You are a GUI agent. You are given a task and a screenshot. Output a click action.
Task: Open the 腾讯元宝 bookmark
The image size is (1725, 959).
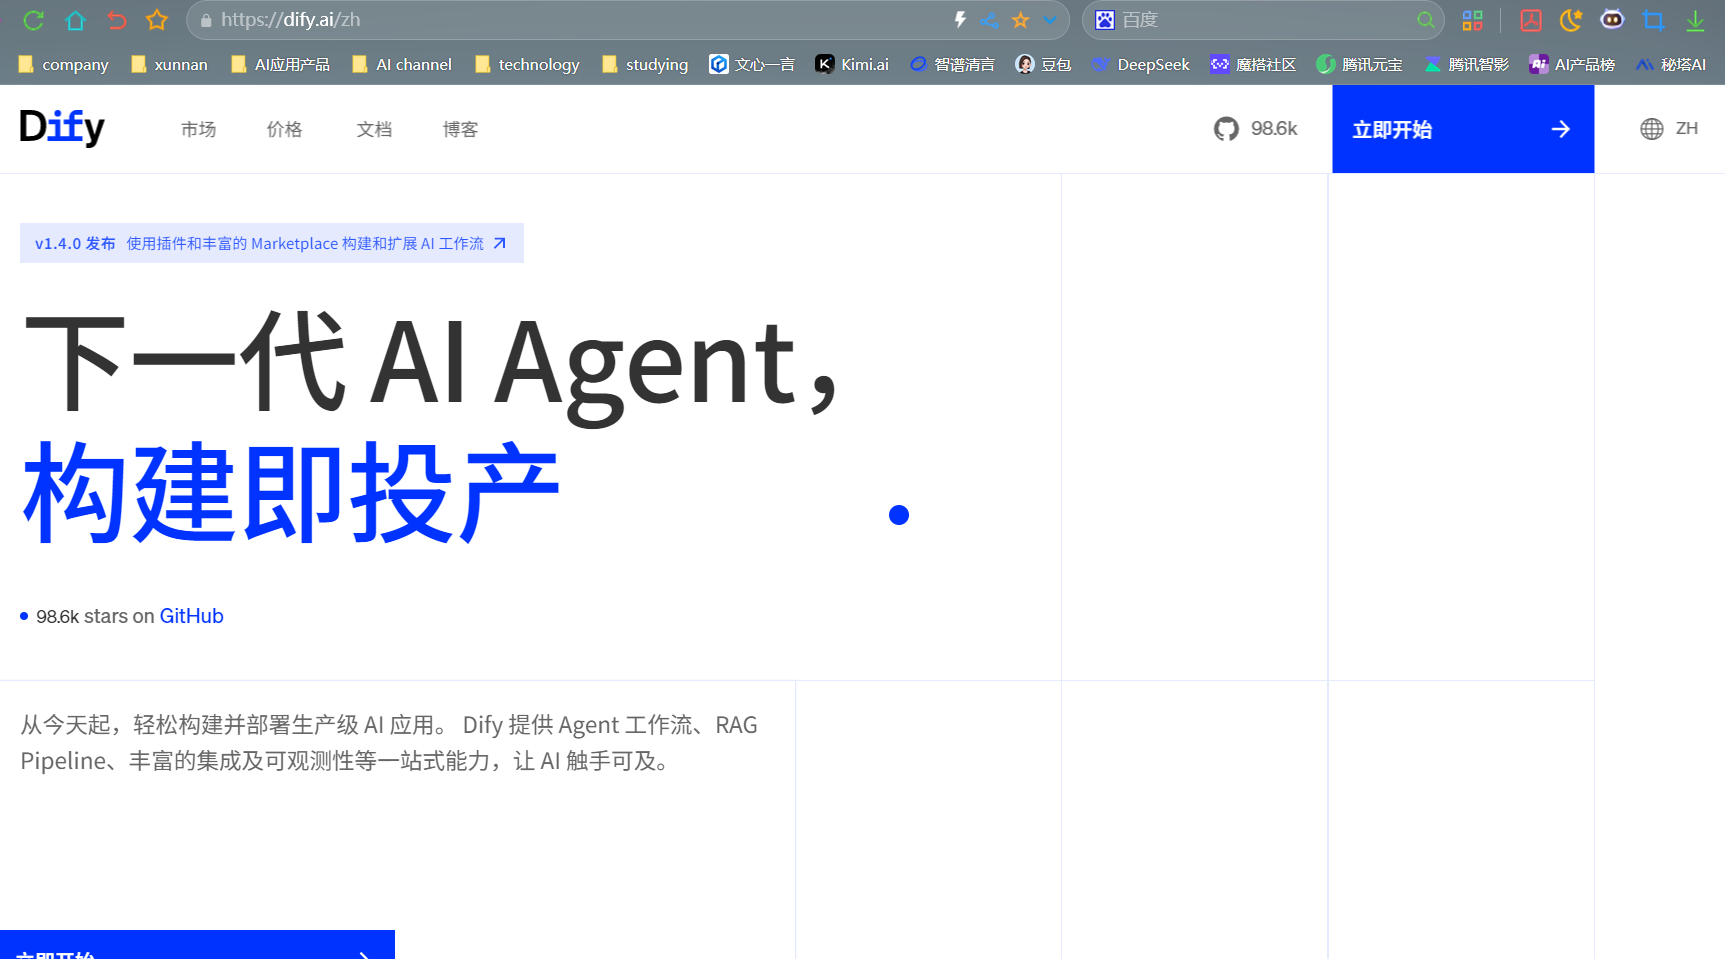[1359, 64]
